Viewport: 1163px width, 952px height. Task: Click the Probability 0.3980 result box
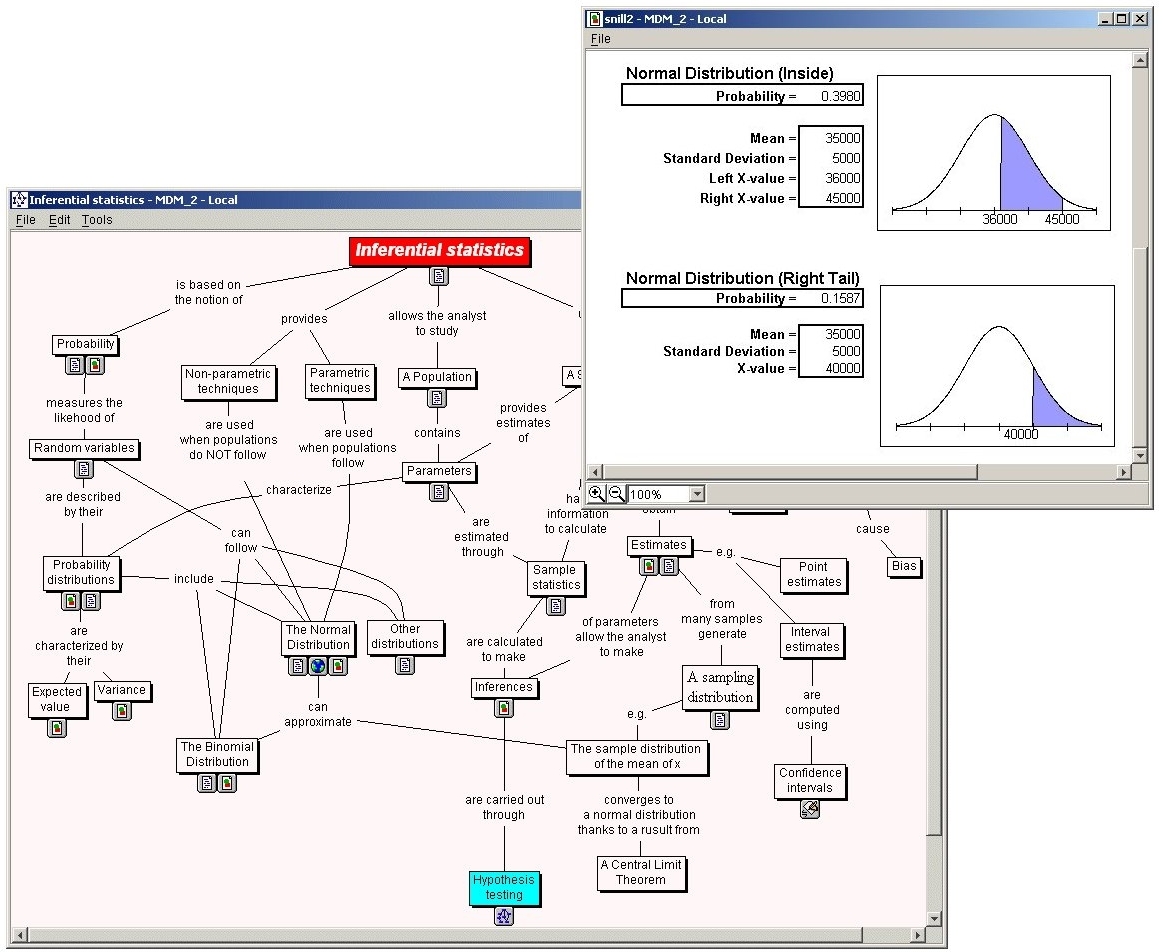coord(742,96)
